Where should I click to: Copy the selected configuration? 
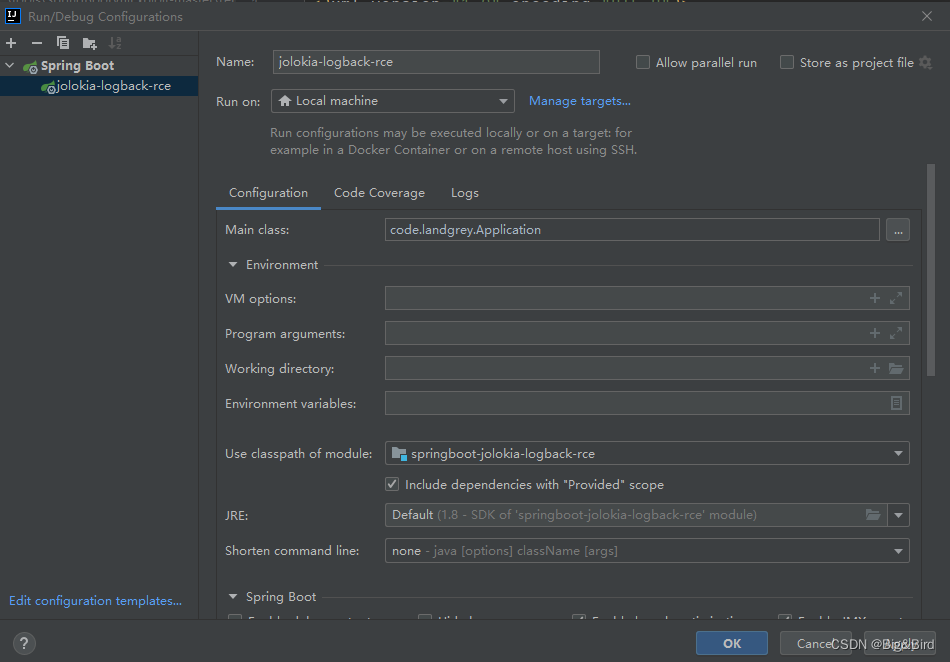tap(63, 43)
